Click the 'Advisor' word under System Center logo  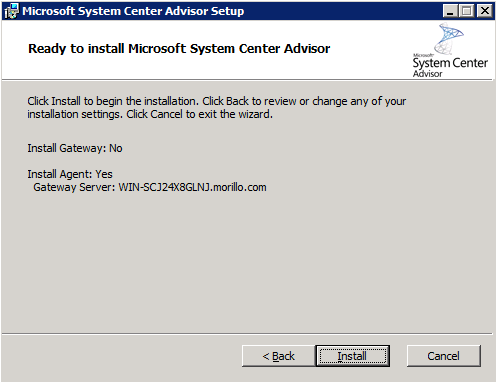(x=428, y=74)
